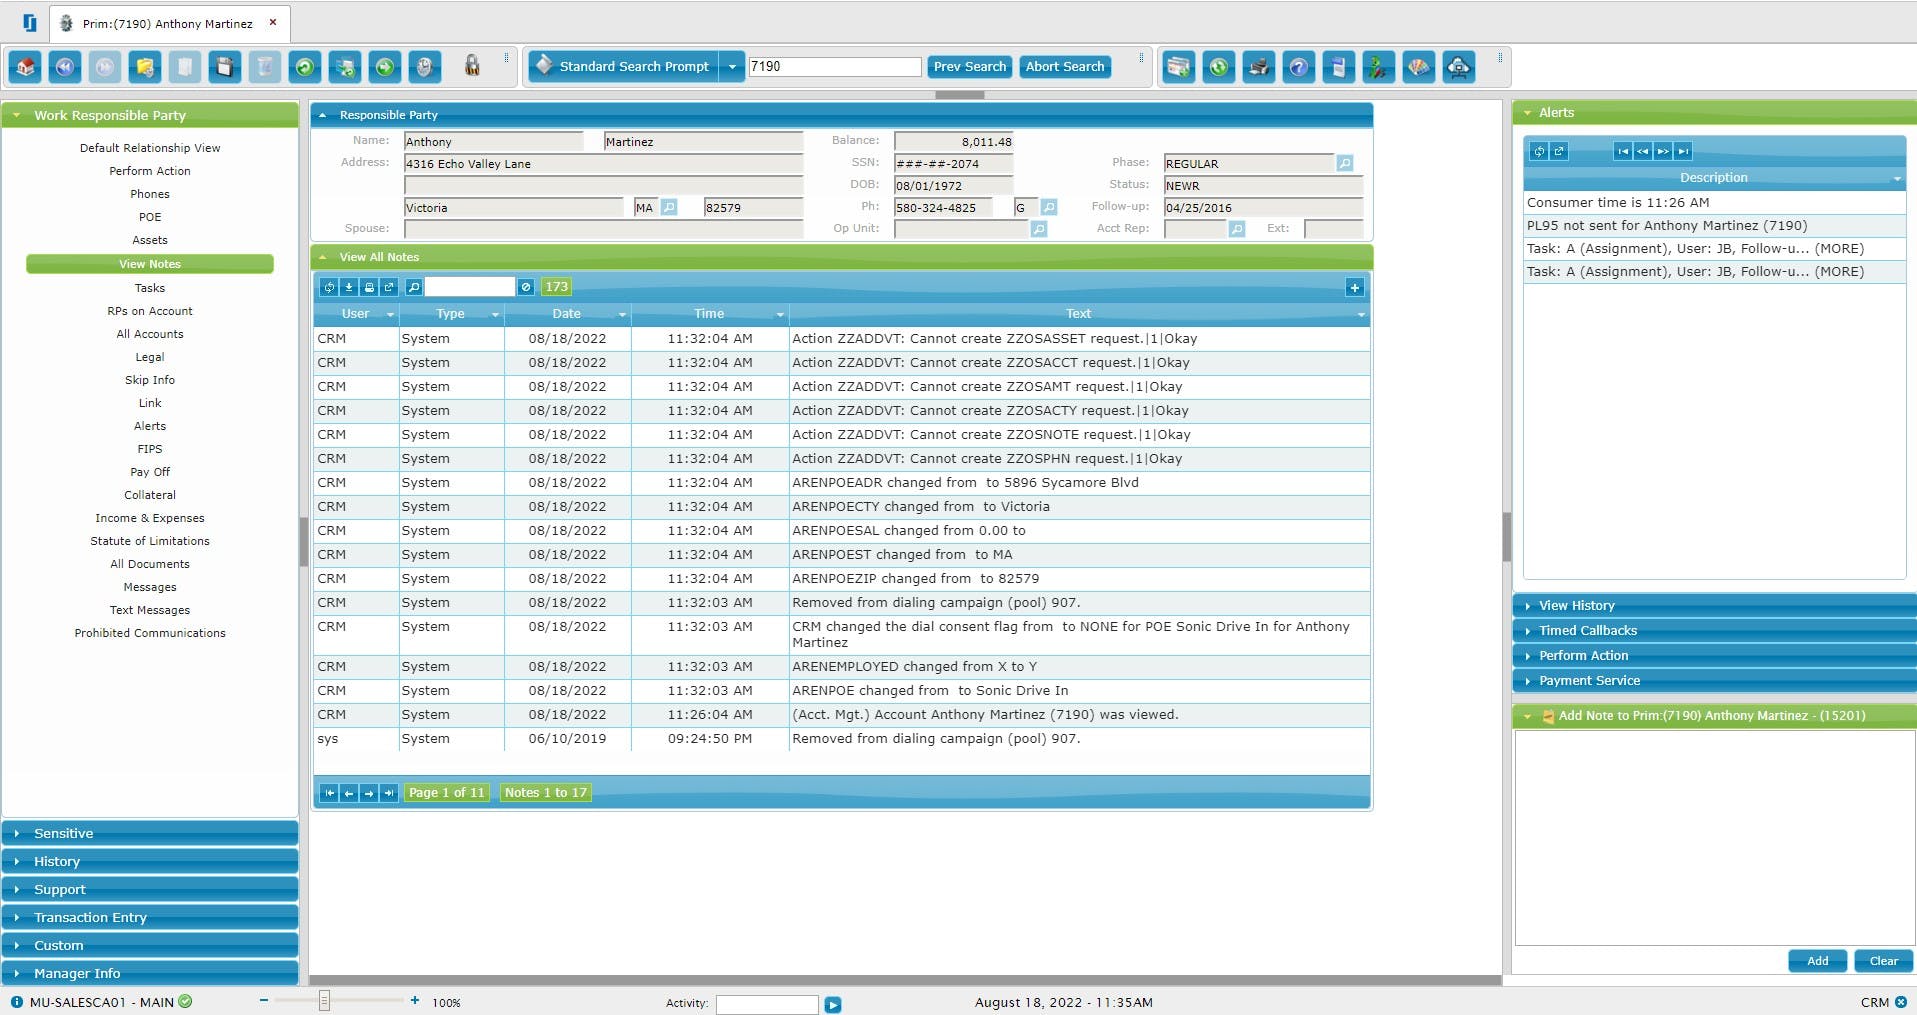Click the green globe toolbar icon
Image resolution: width=1917 pixels, height=1015 pixels.
(x=1219, y=67)
